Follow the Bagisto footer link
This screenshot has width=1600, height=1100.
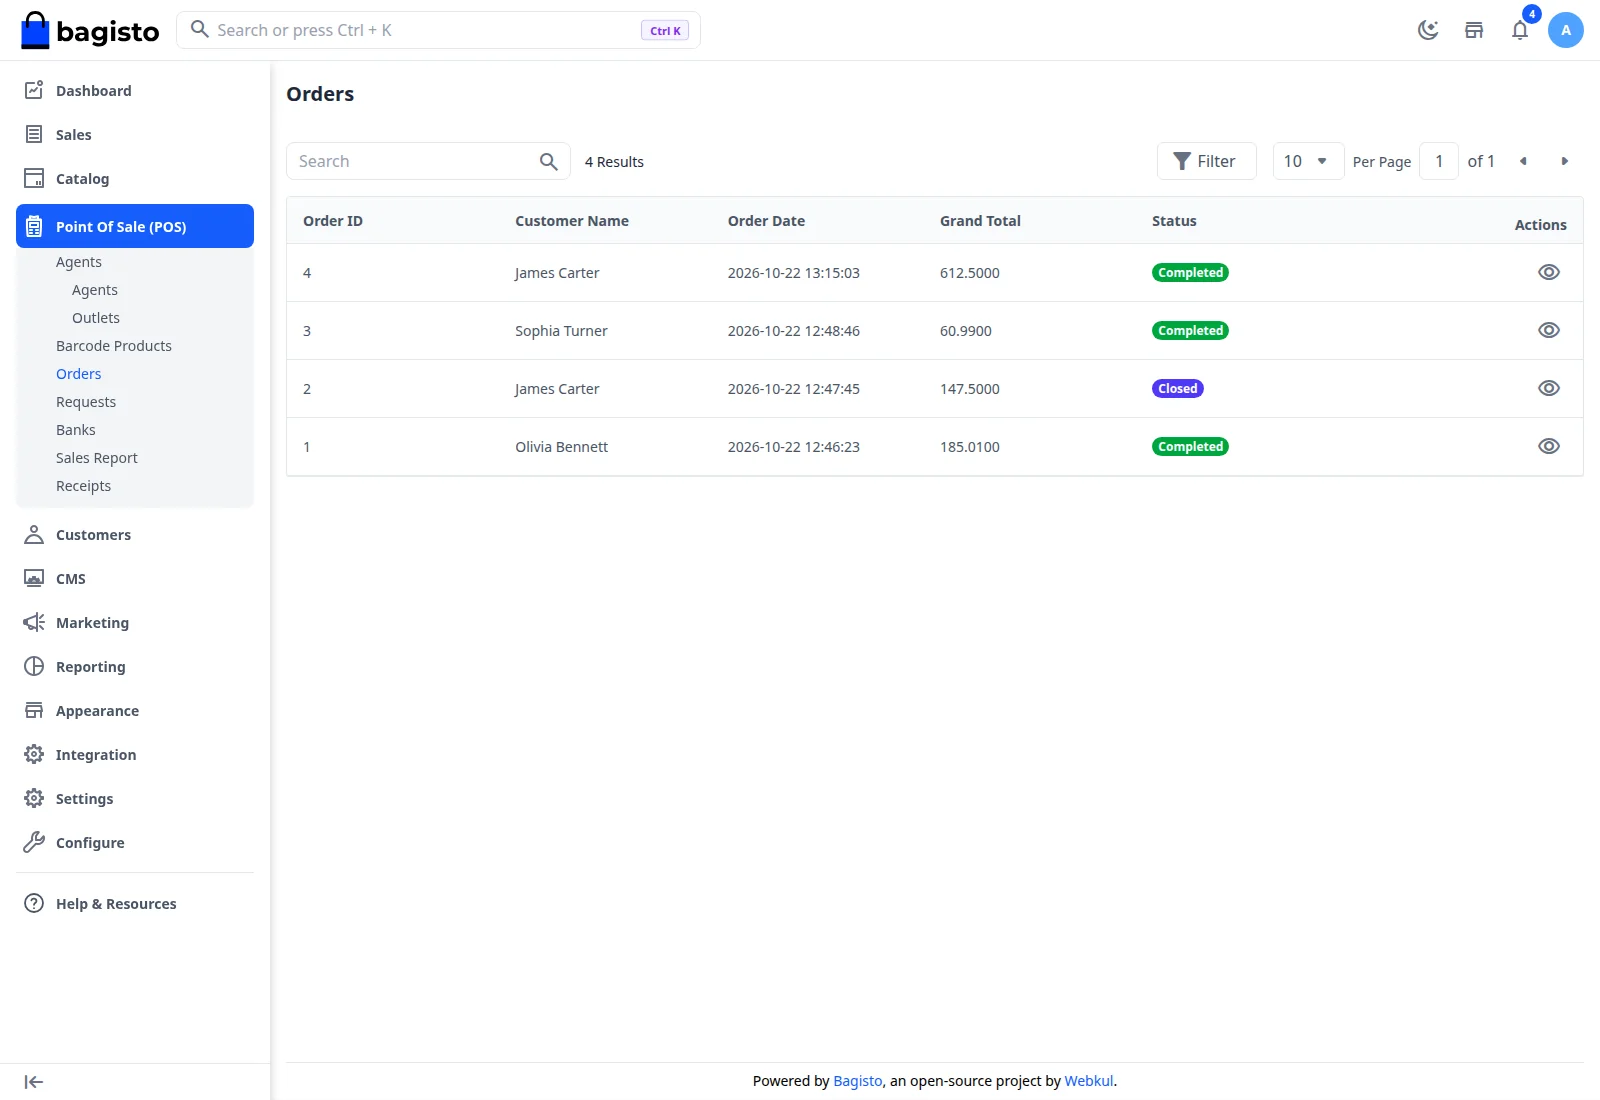coord(858,1081)
